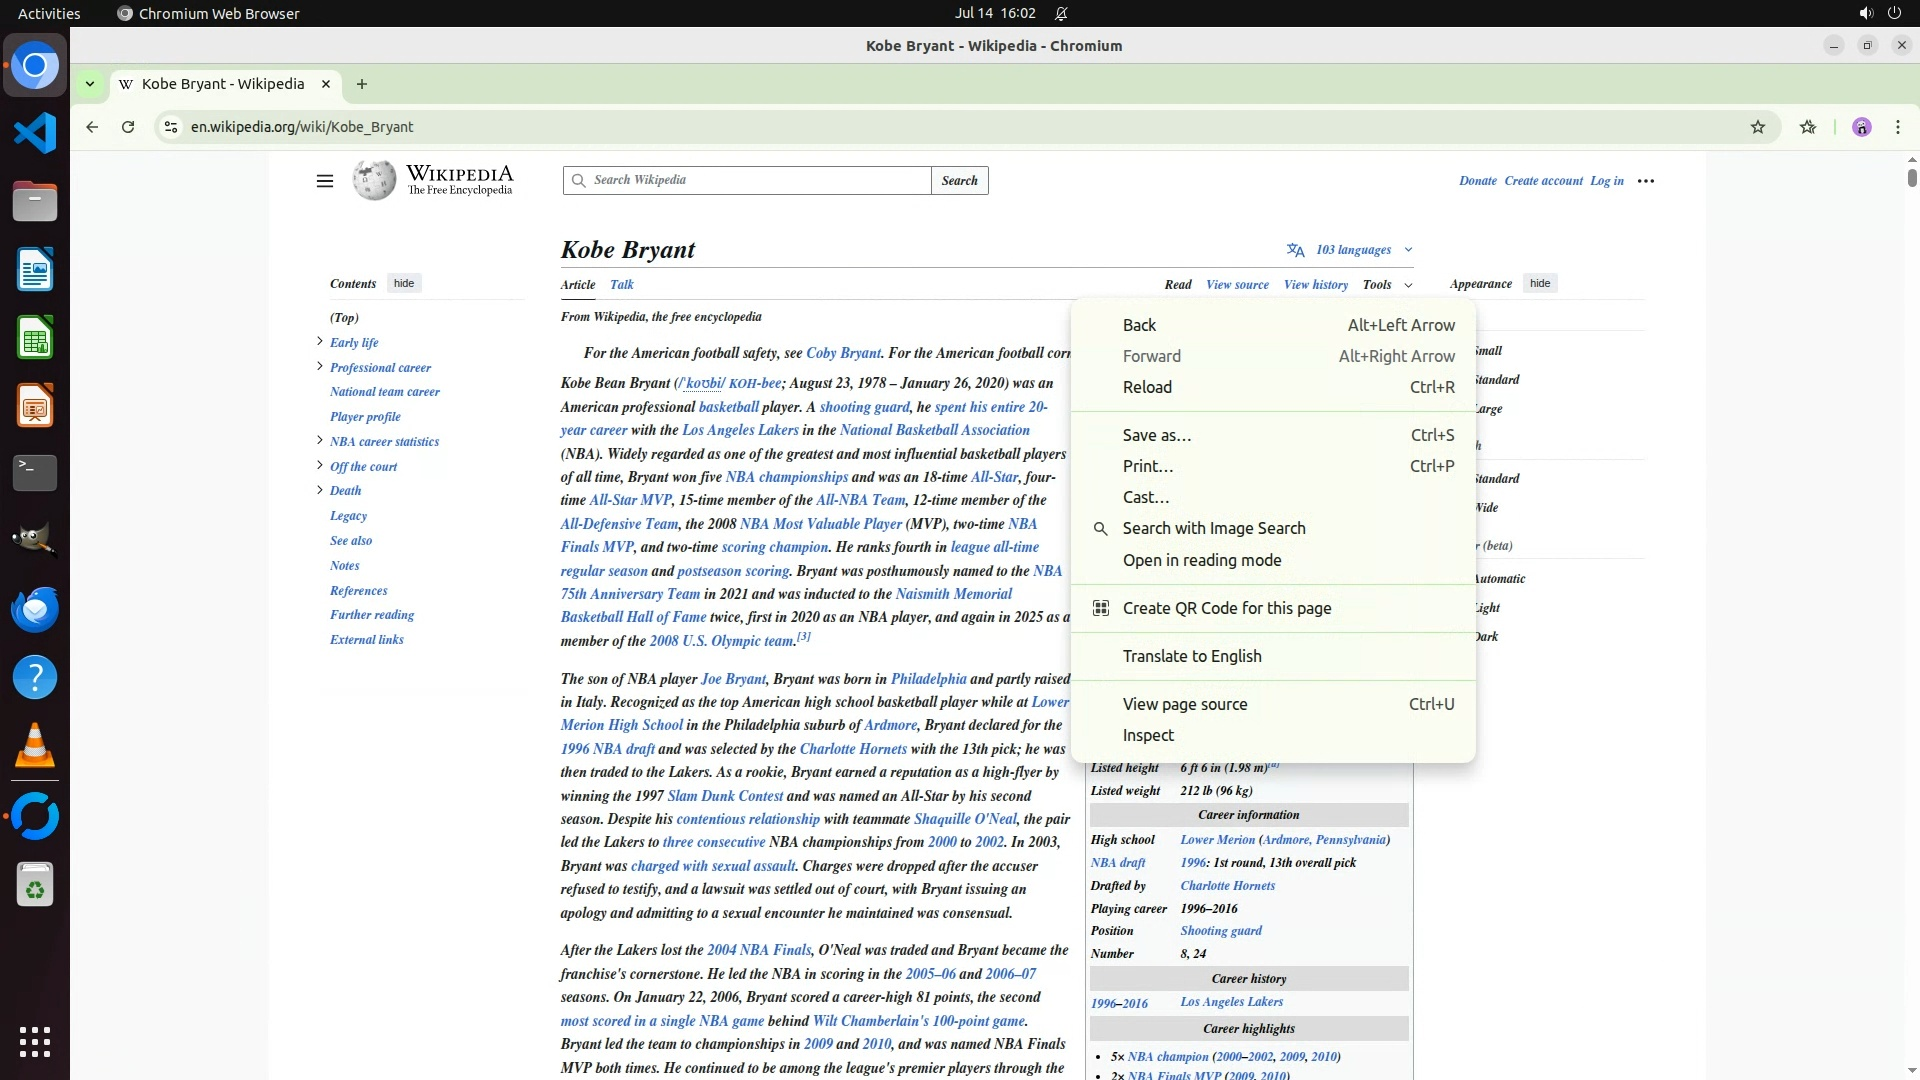This screenshot has width=1920, height=1080.
Task: Open the user profile avatar icon
Action: (x=1861, y=127)
